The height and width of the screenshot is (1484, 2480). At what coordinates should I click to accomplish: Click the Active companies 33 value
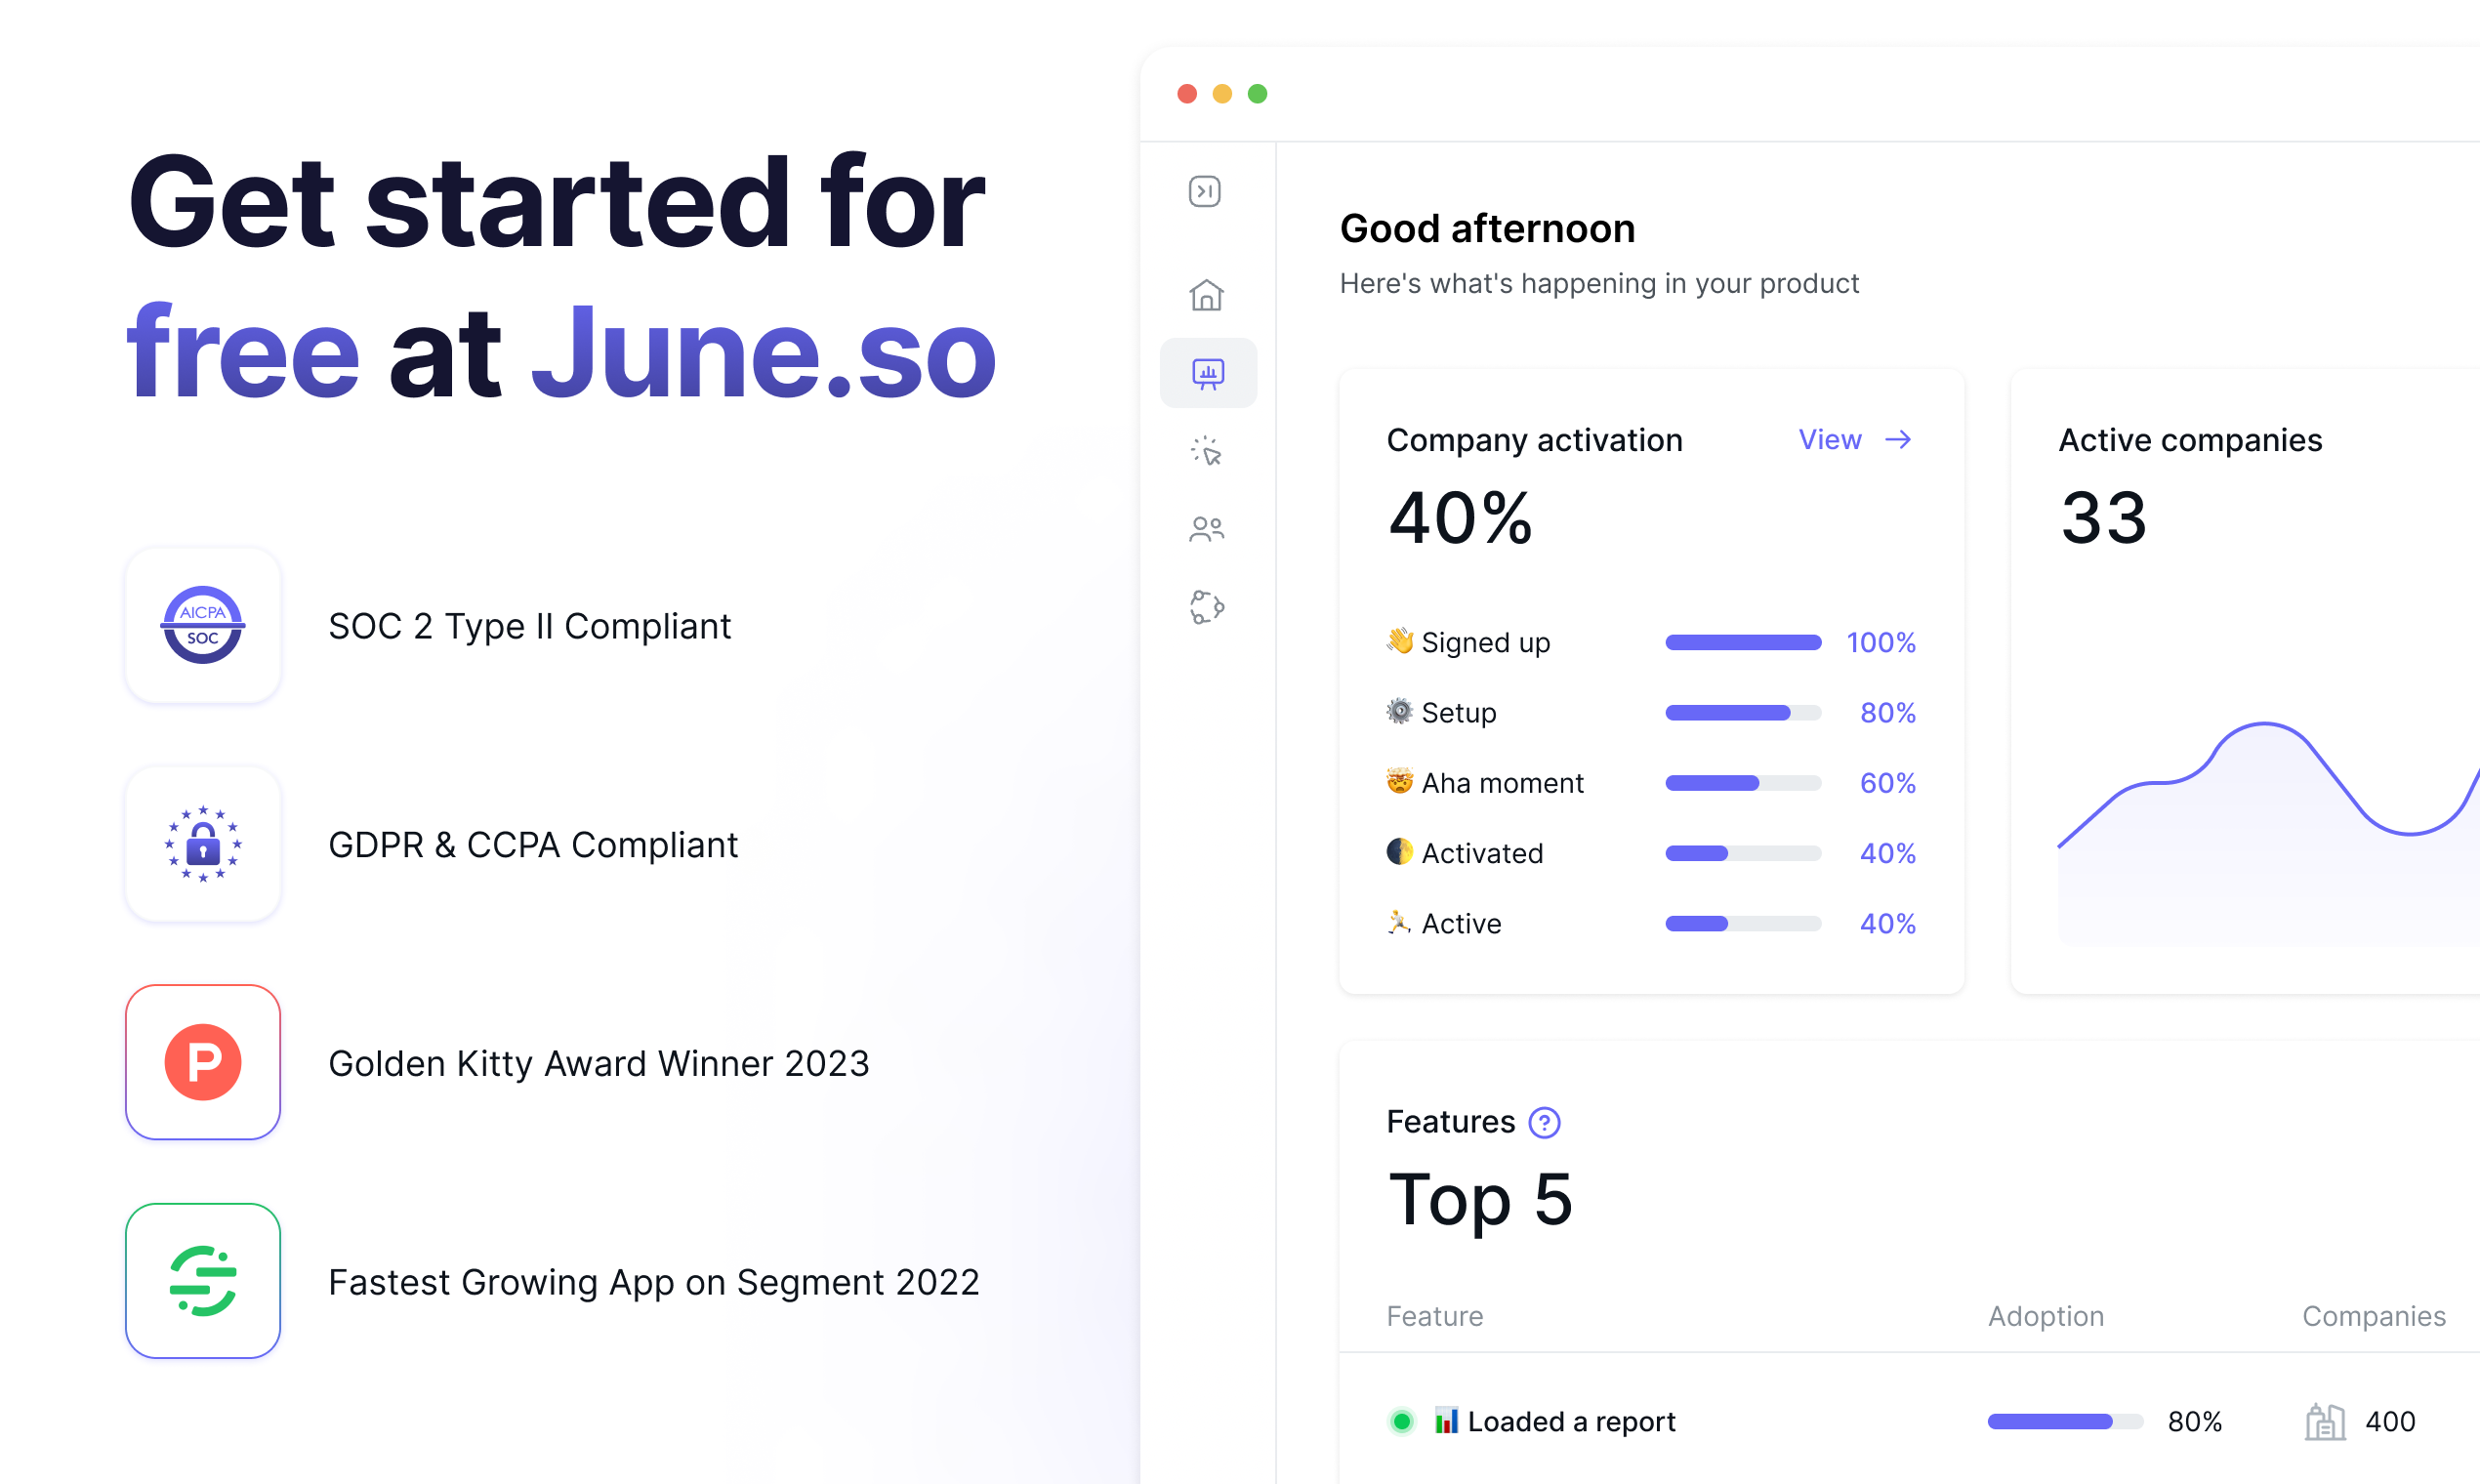[2103, 518]
